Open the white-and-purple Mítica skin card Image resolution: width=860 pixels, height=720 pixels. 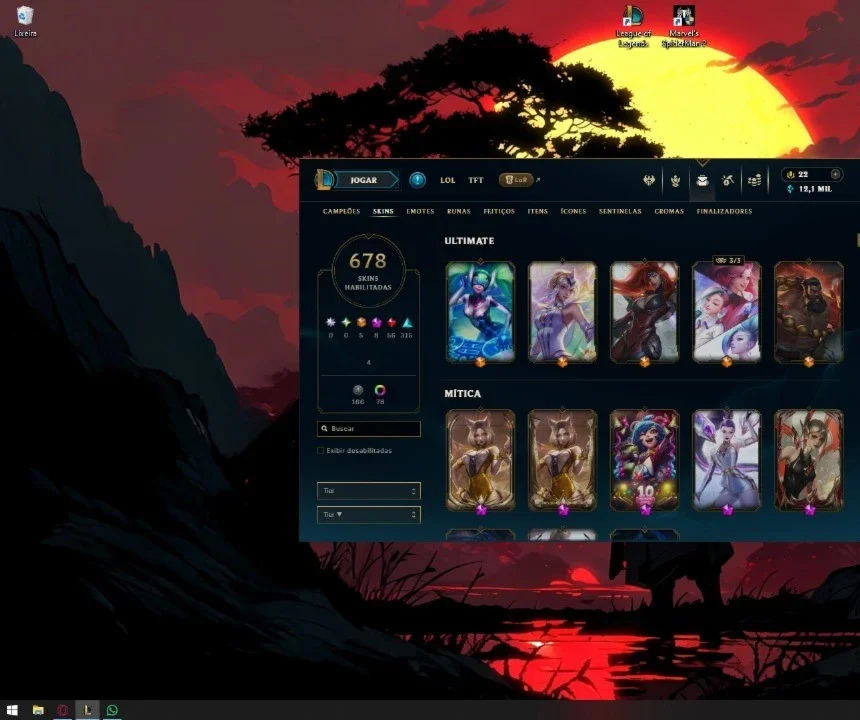point(727,460)
